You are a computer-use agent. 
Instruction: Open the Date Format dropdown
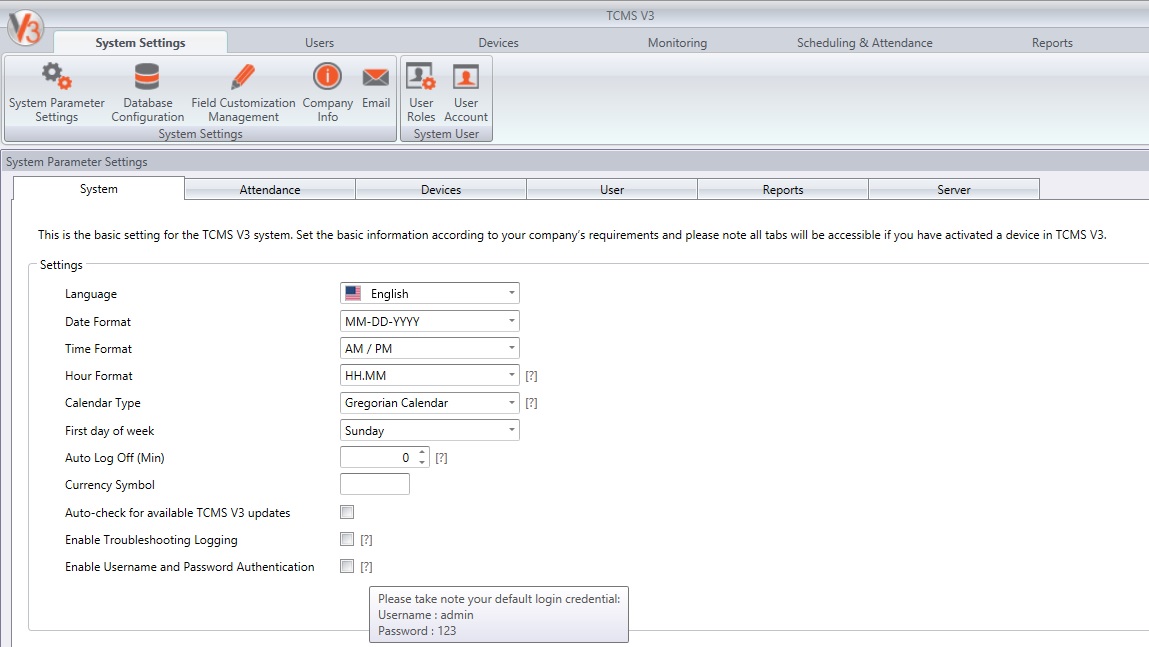pyautogui.click(x=429, y=321)
